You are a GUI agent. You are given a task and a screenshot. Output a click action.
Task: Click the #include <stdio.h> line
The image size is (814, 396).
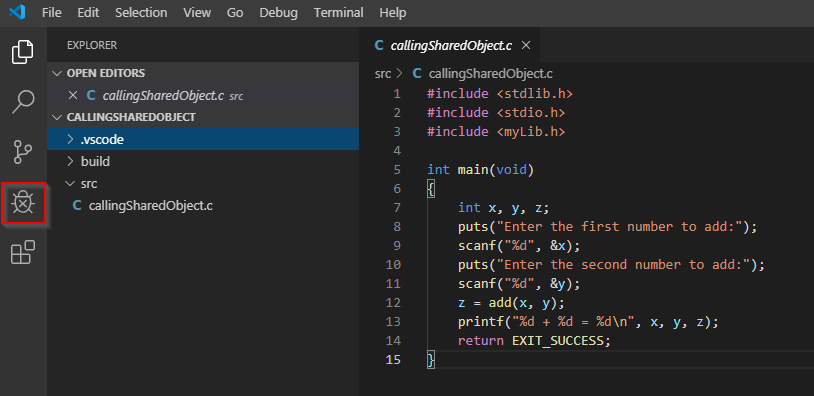click(x=496, y=113)
